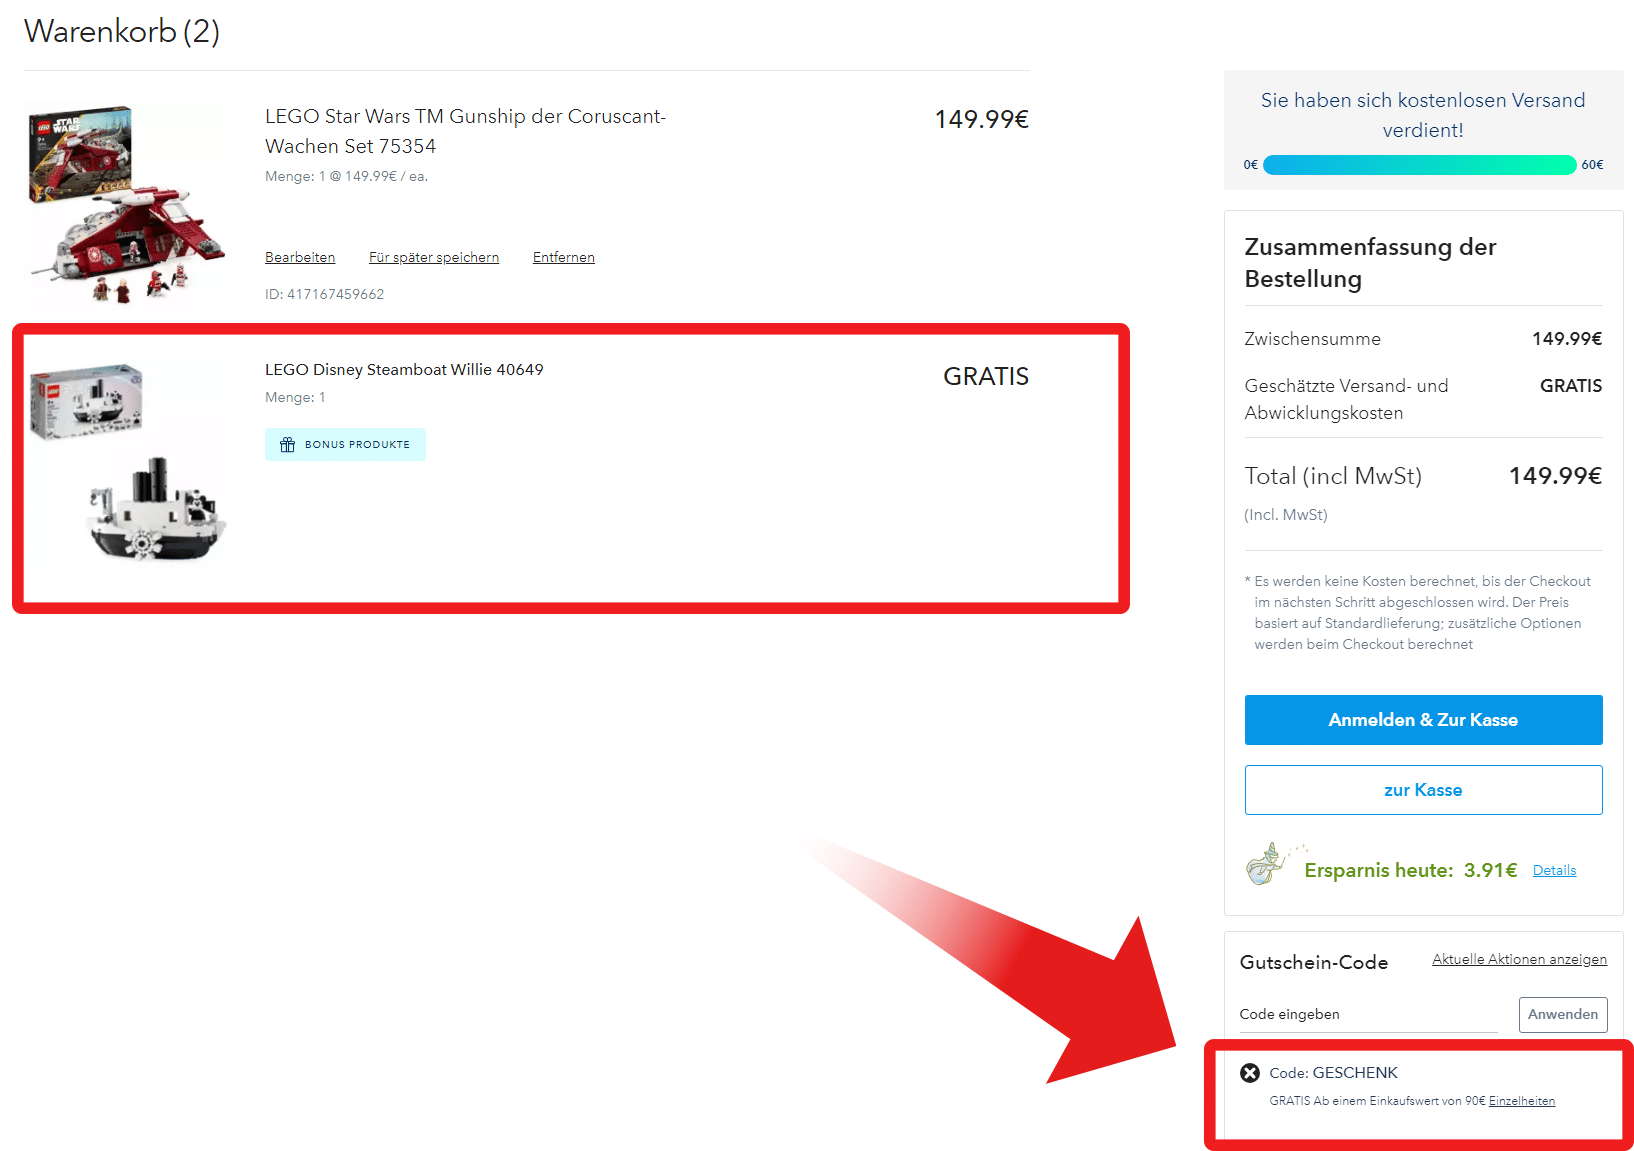Focus the Code eingeben input field

click(x=1368, y=1014)
